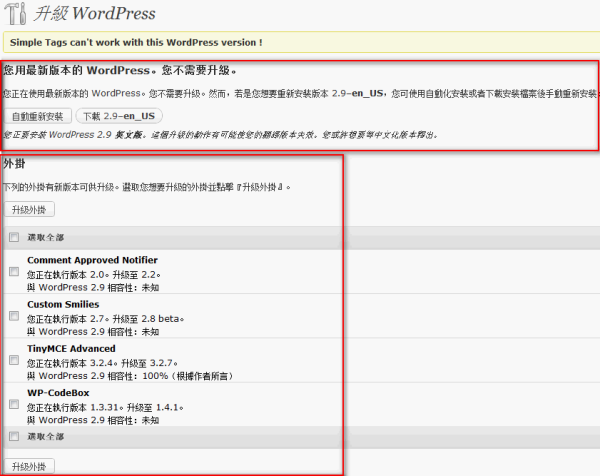Click the bottom 升級外掛 button
The height and width of the screenshot is (476, 600).
click(x=29, y=466)
